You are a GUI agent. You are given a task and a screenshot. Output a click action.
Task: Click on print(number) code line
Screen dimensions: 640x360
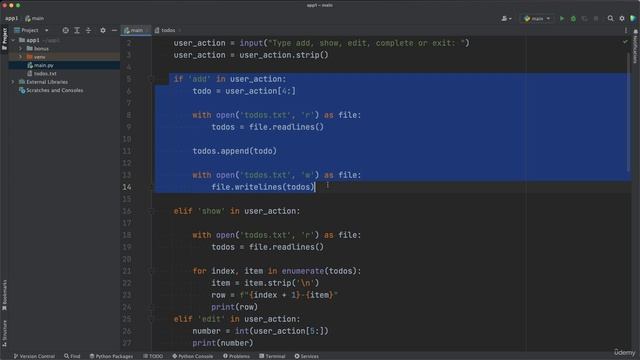point(223,343)
